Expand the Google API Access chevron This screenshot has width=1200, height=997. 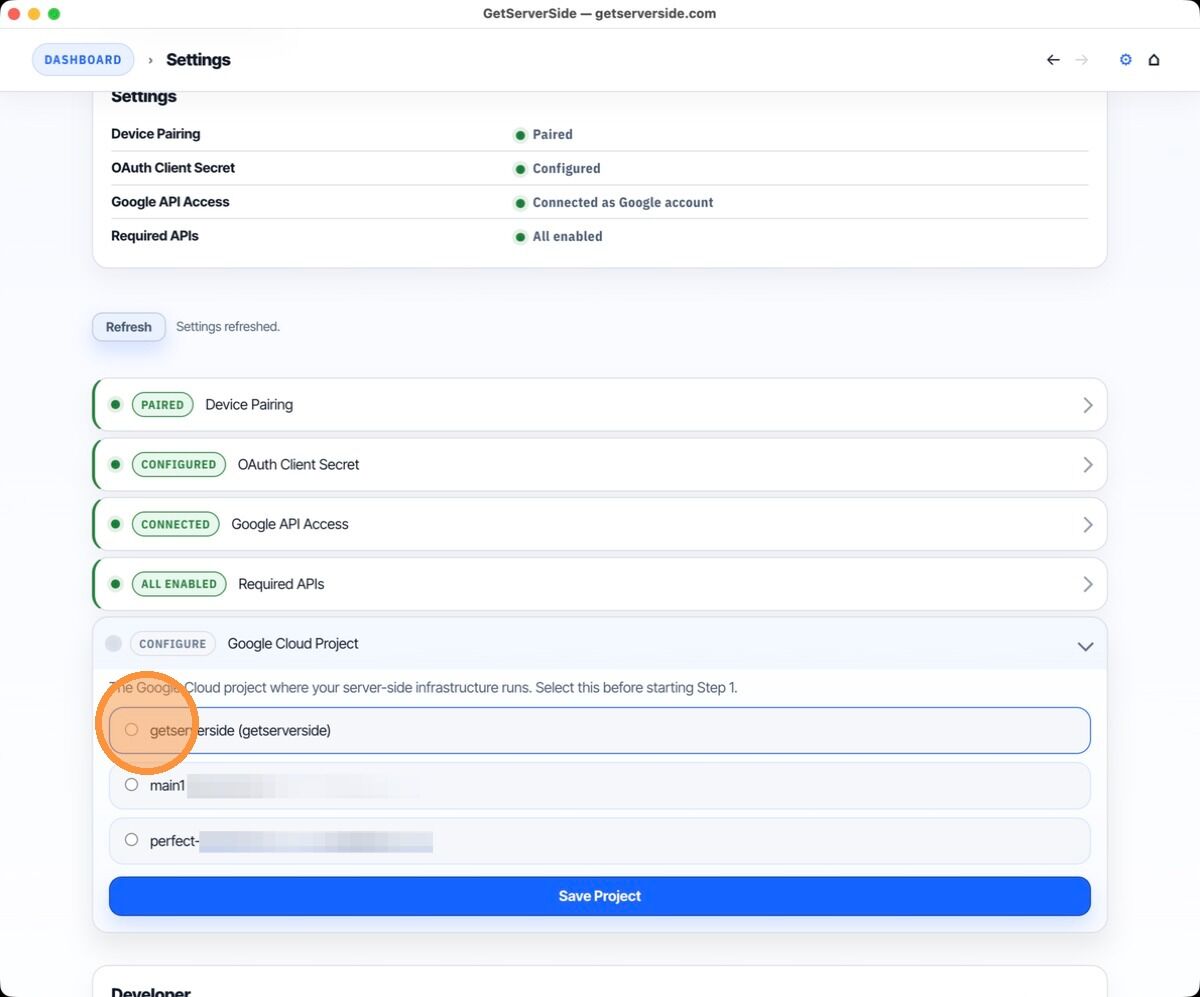coord(1087,525)
